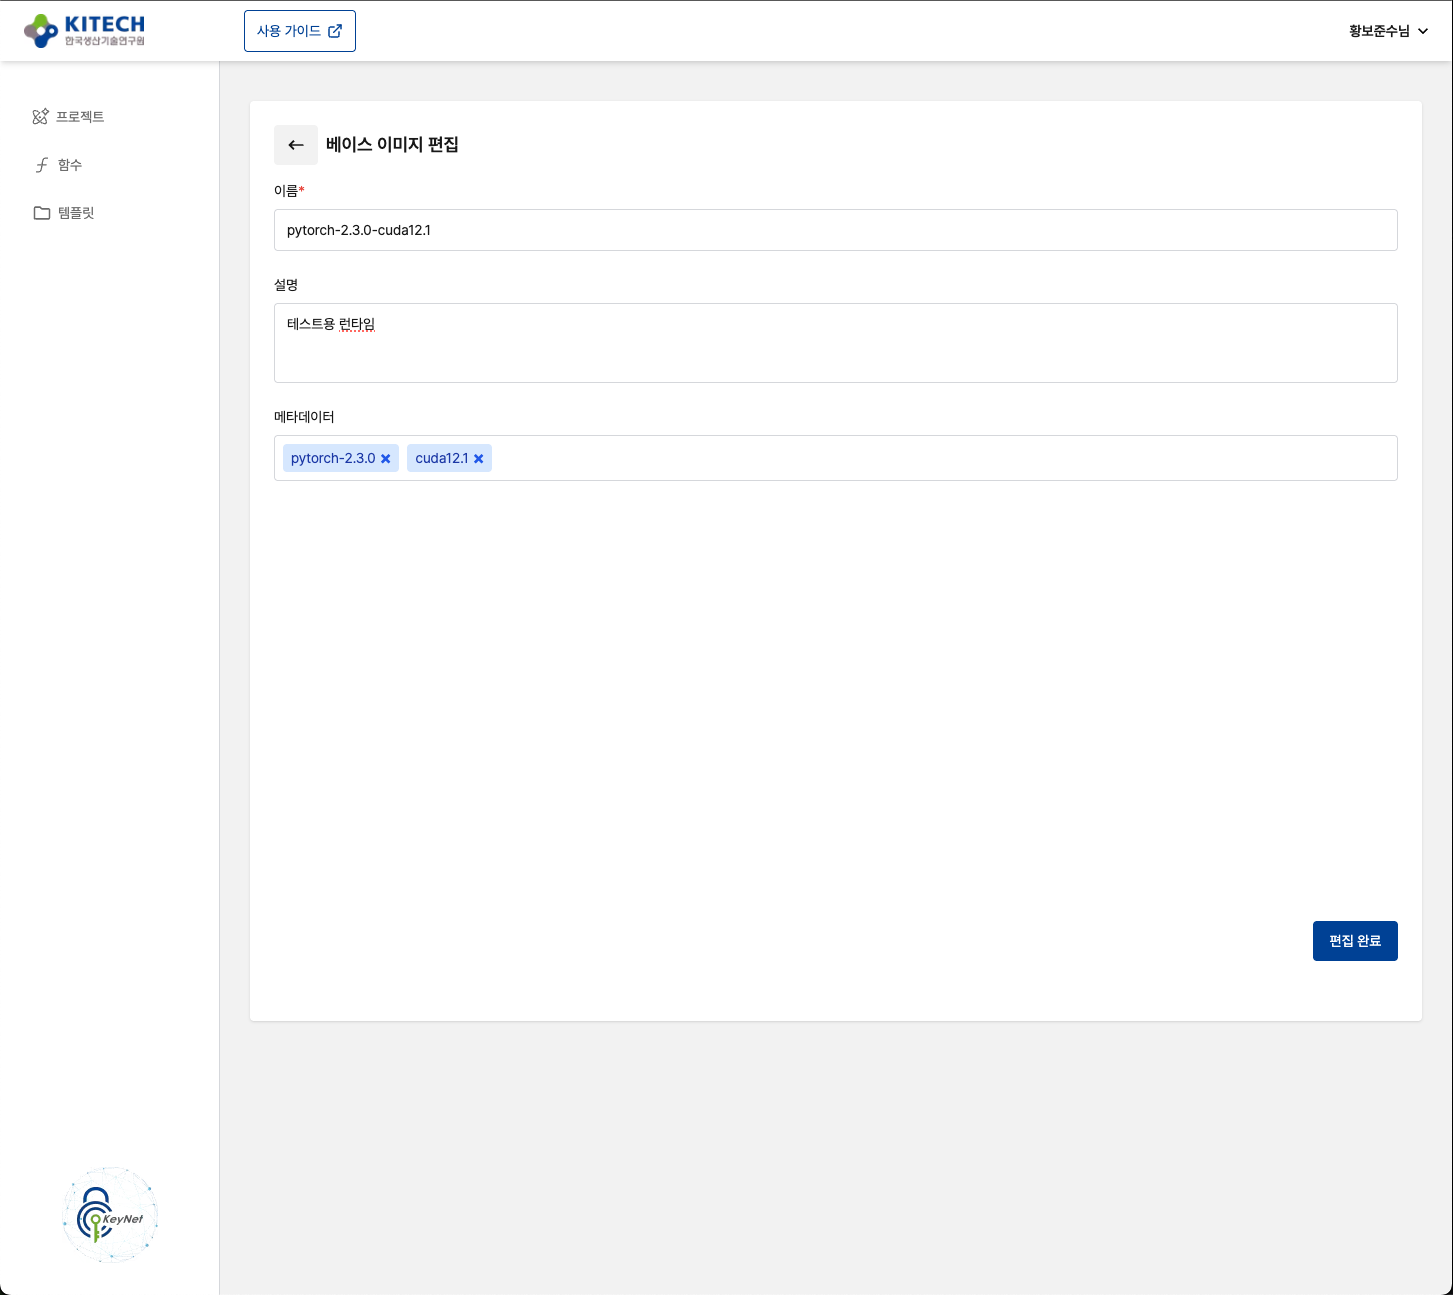Select the 템플릿 menu item
The height and width of the screenshot is (1295, 1453).
(76, 213)
